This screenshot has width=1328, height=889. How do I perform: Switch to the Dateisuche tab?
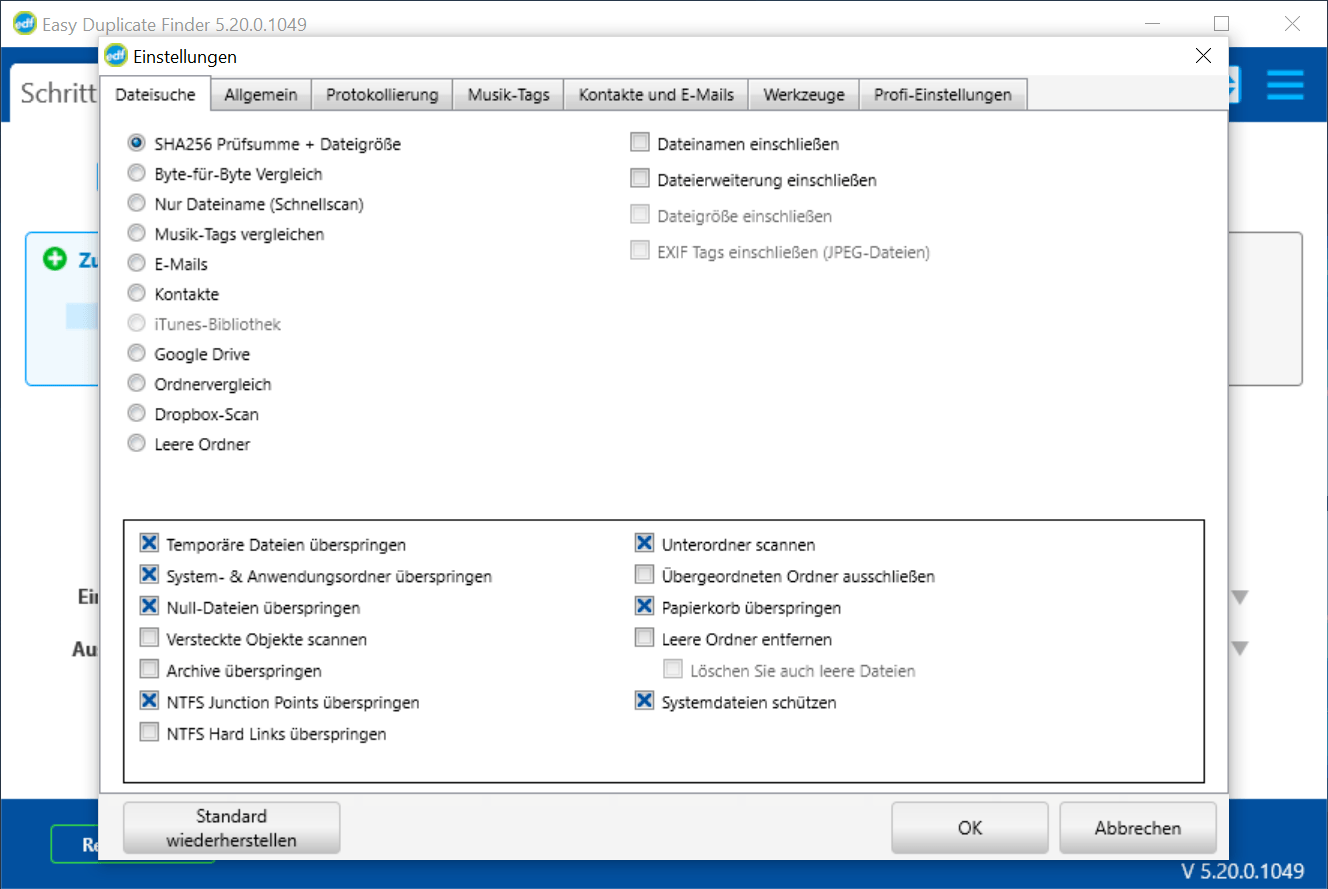155,94
